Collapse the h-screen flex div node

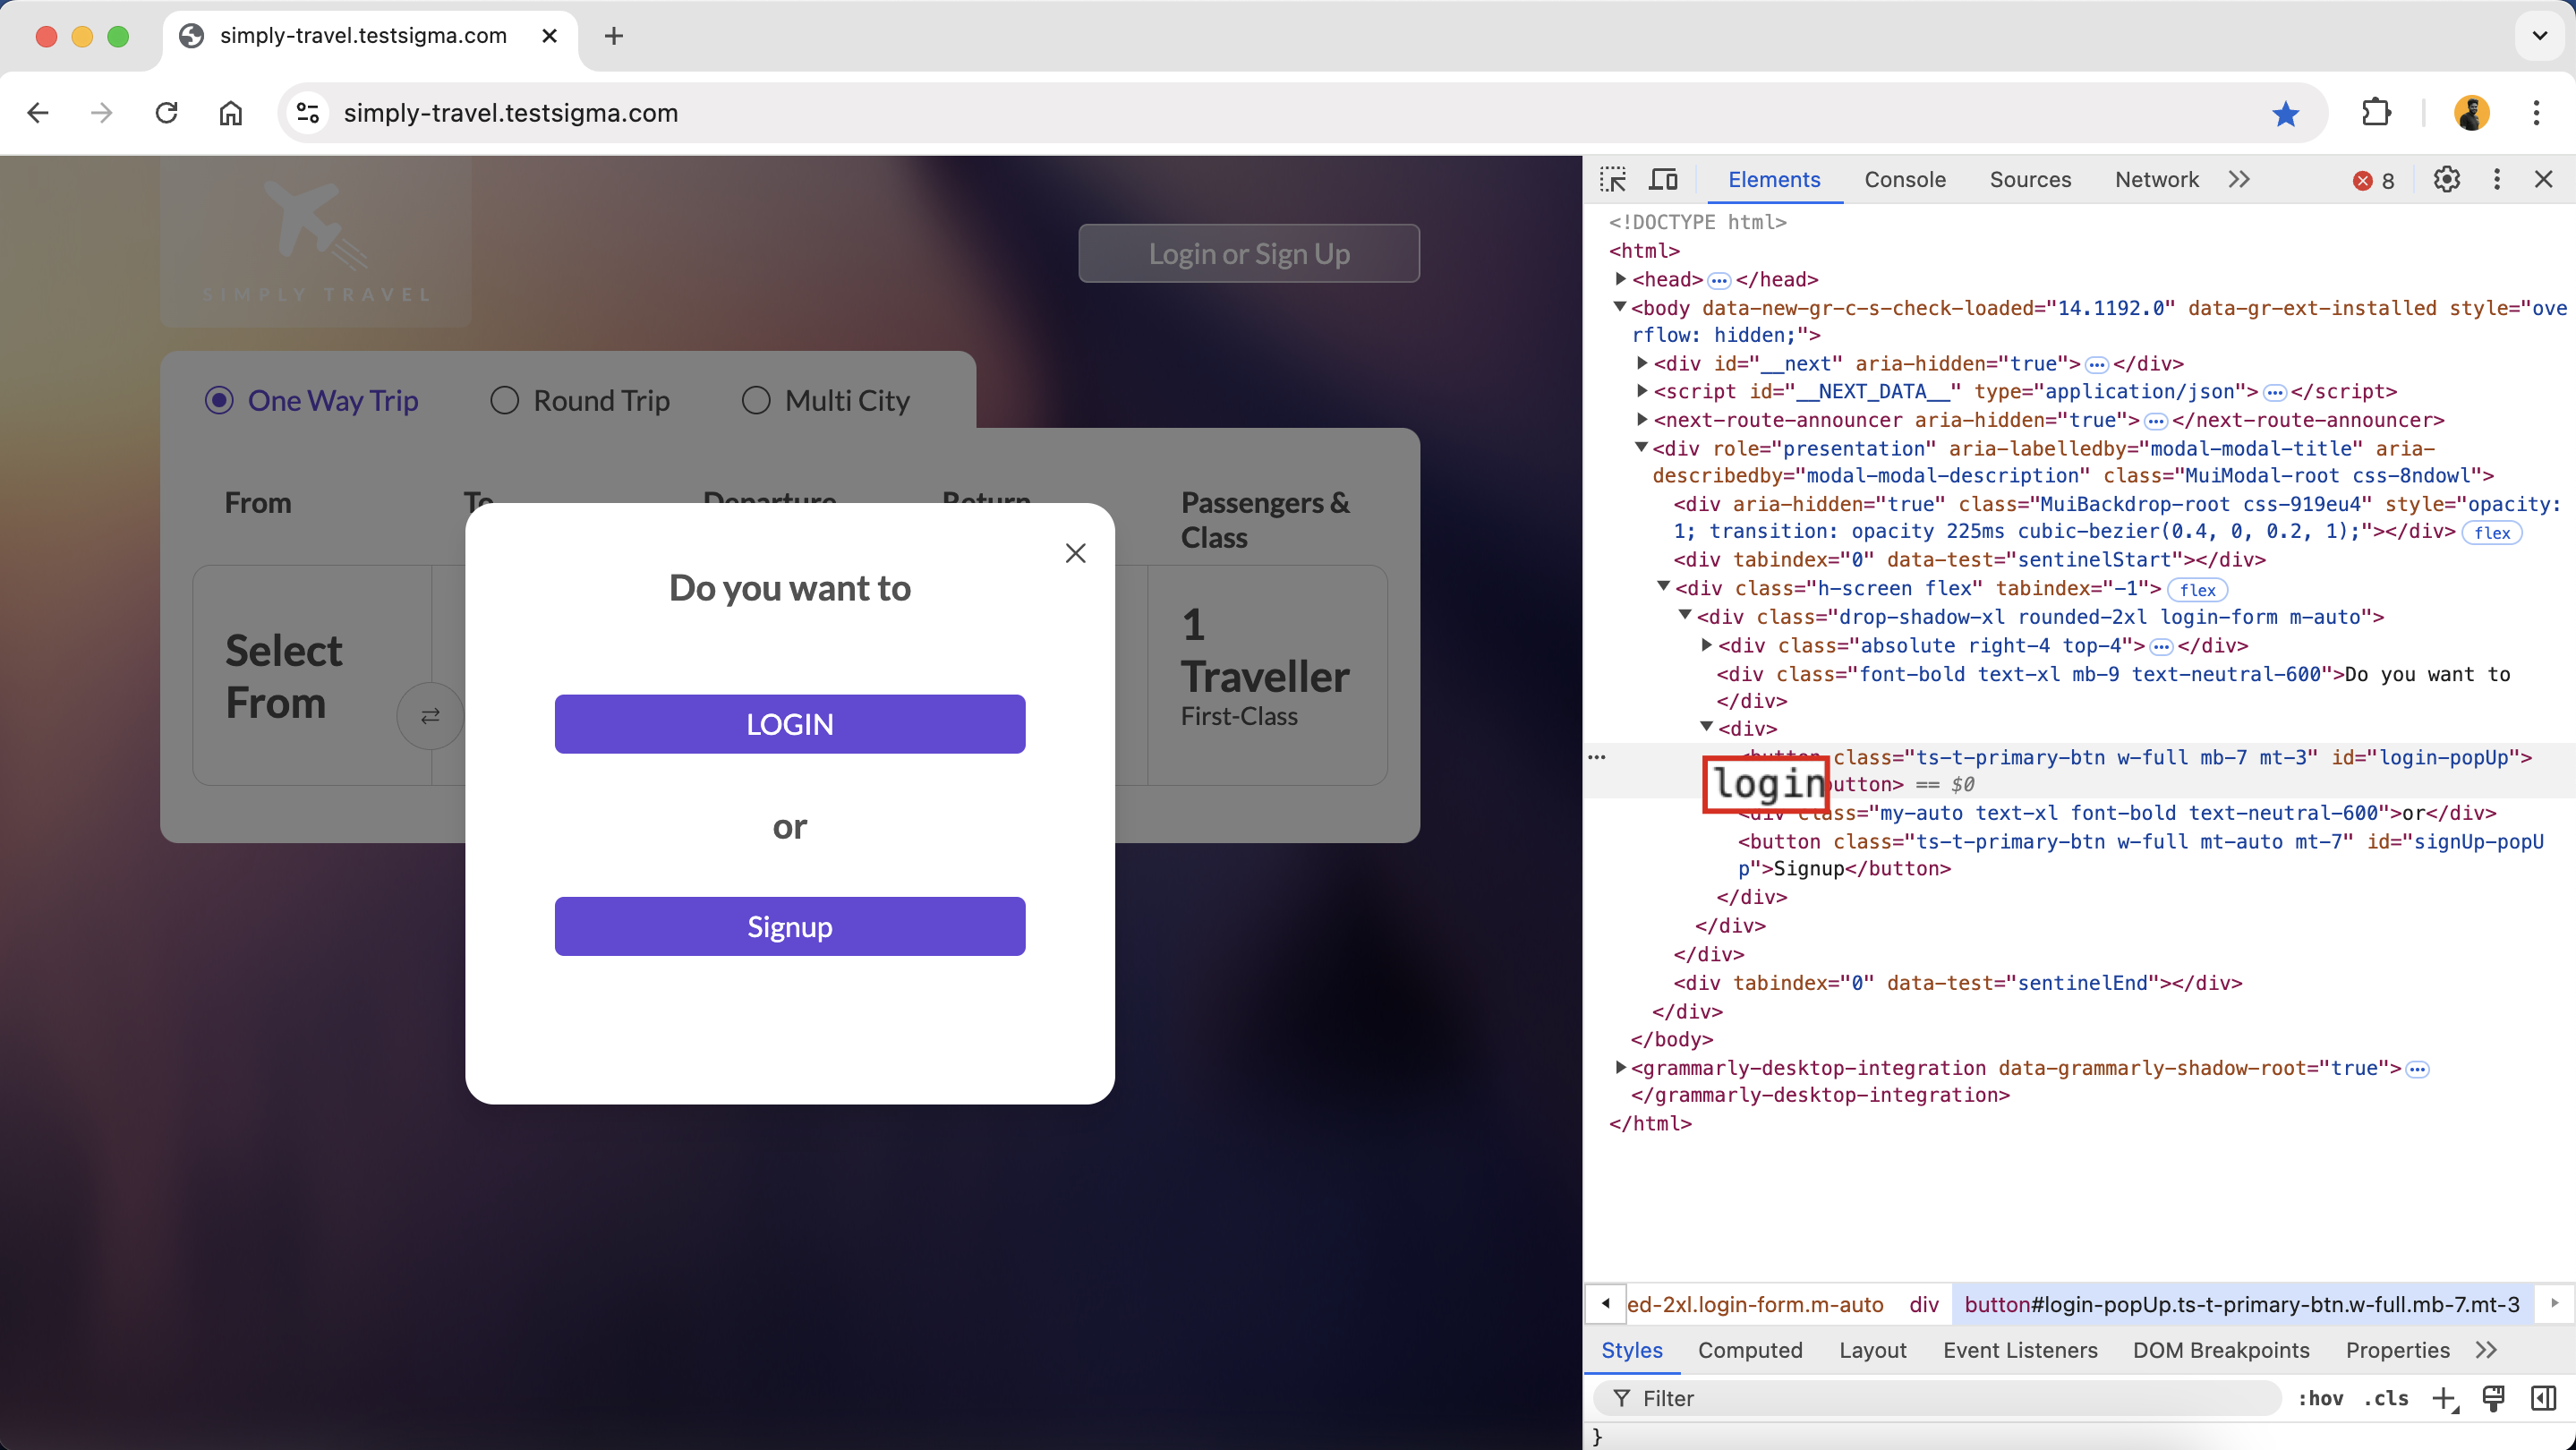pyautogui.click(x=1663, y=587)
